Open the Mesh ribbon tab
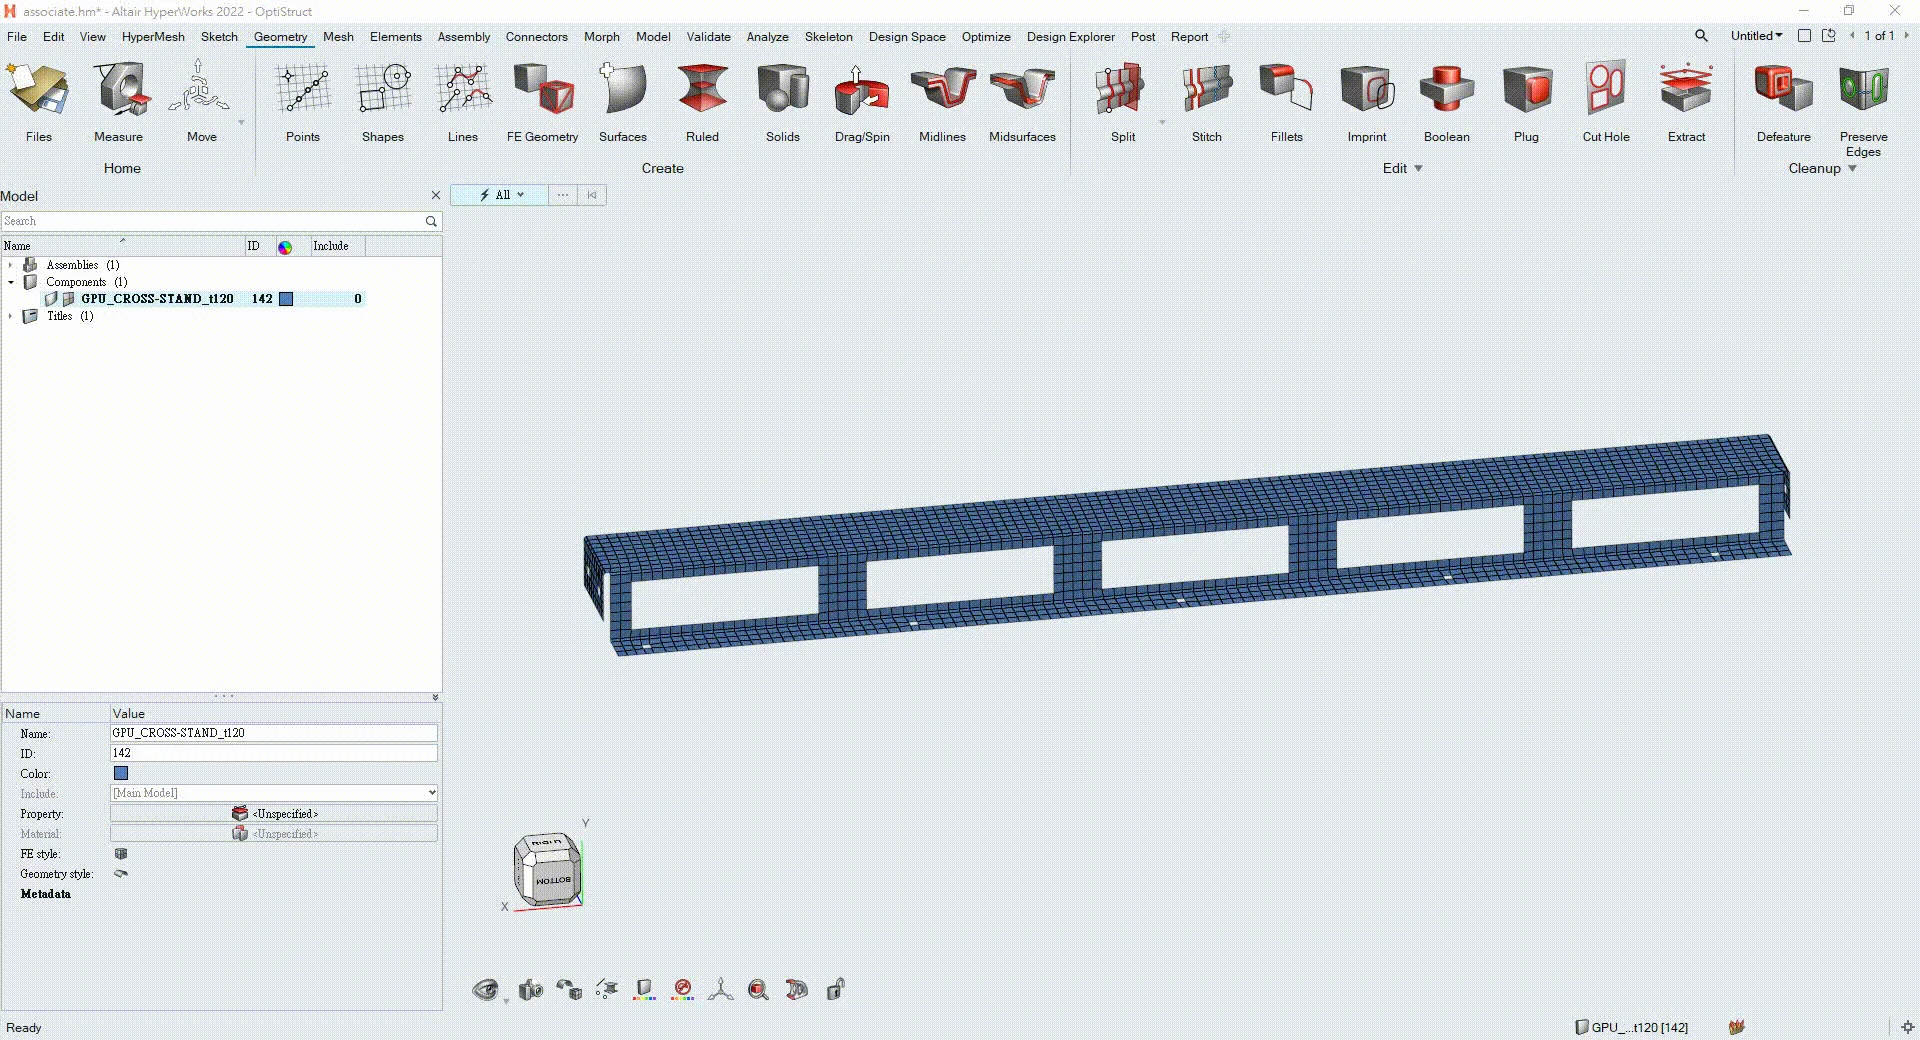This screenshot has width=1920, height=1040. point(338,37)
